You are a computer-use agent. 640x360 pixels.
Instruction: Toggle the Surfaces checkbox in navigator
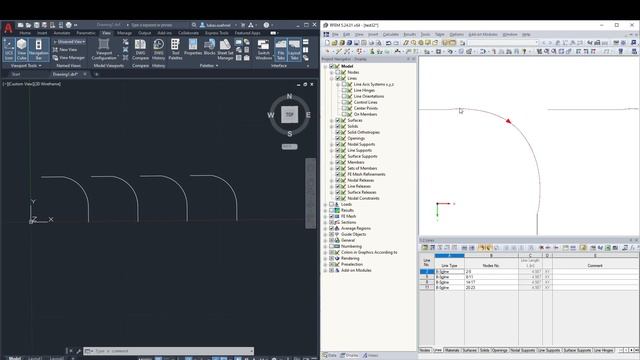click(x=338, y=120)
